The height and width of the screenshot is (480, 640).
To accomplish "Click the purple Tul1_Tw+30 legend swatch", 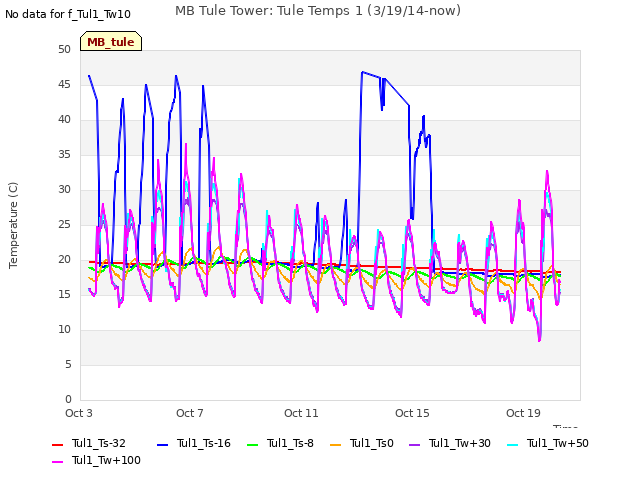I will (x=415, y=444).
